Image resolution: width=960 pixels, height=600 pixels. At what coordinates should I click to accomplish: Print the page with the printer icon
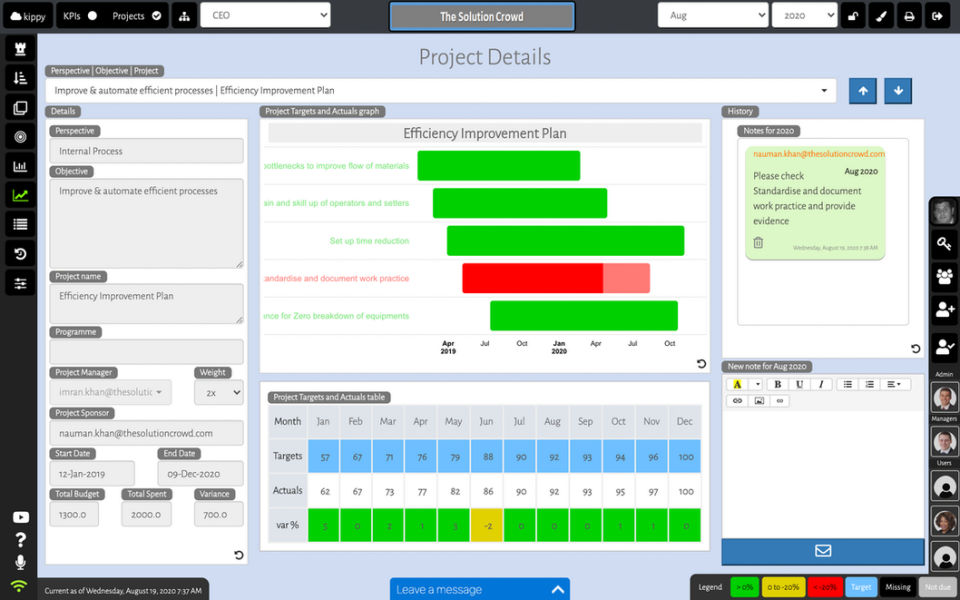pos(909,16)
